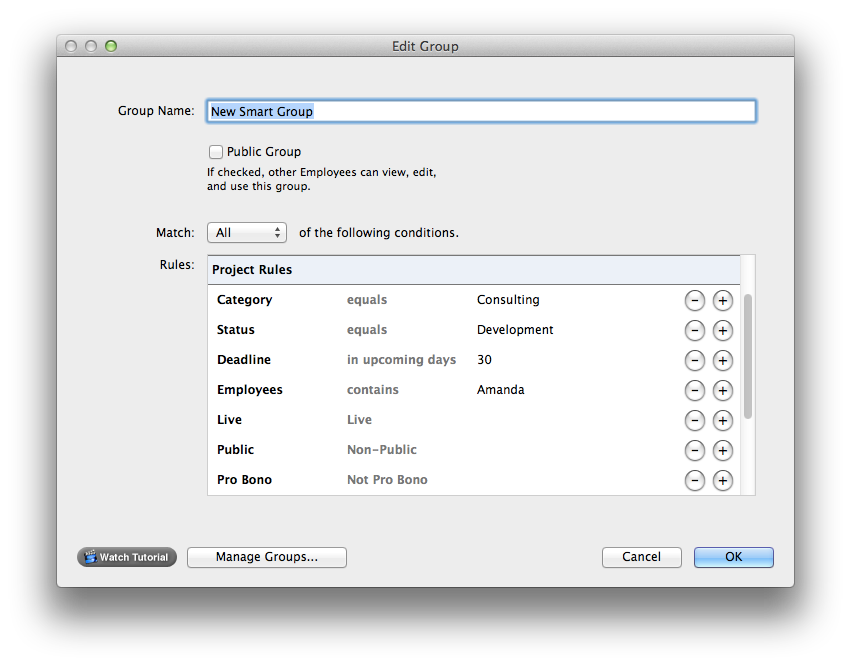
Task: Confirm with the OK button
Action: pyautogui.click(x=734, y=557)
